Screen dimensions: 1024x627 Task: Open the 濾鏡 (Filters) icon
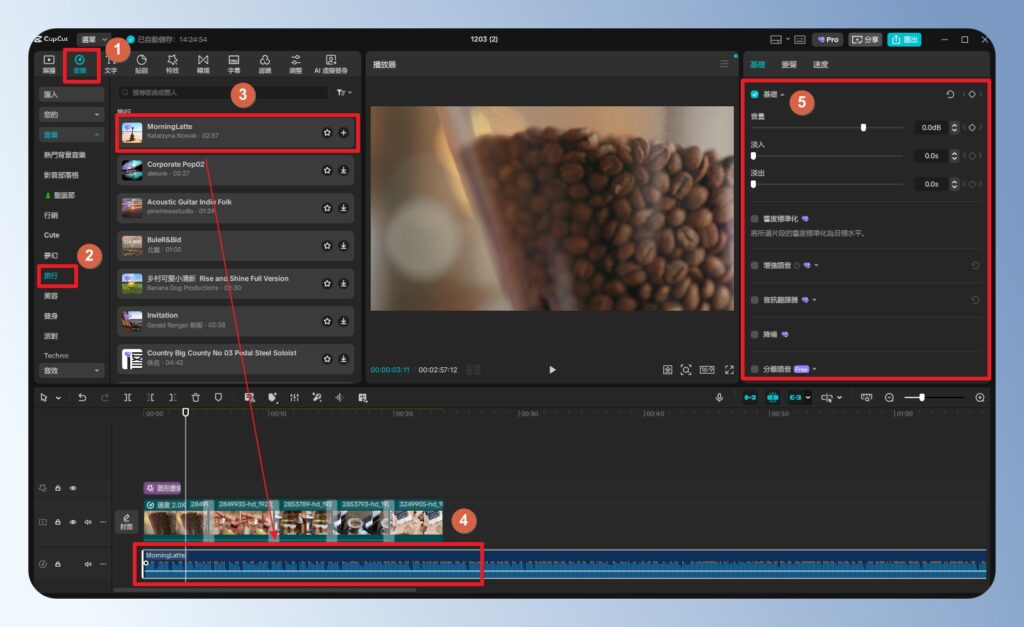click(264, 62)
